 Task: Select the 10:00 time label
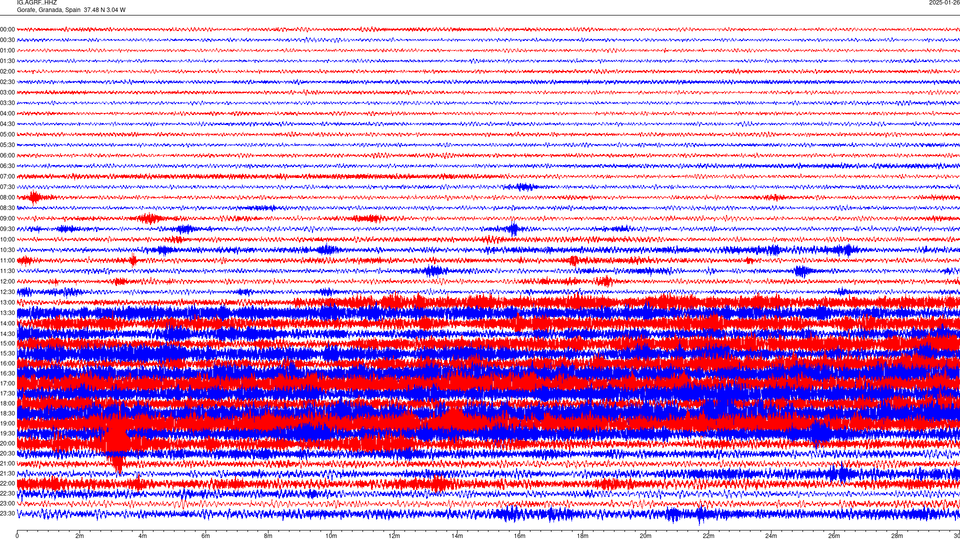point(7,239)
